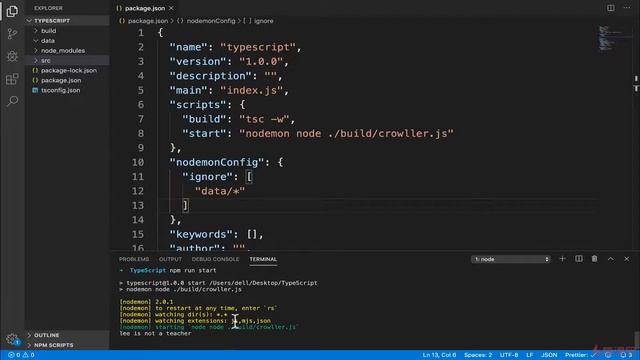Split the editor to the right
Viewport: 640px width, 360px height.
pyautogui.click(x=611, y=8)
